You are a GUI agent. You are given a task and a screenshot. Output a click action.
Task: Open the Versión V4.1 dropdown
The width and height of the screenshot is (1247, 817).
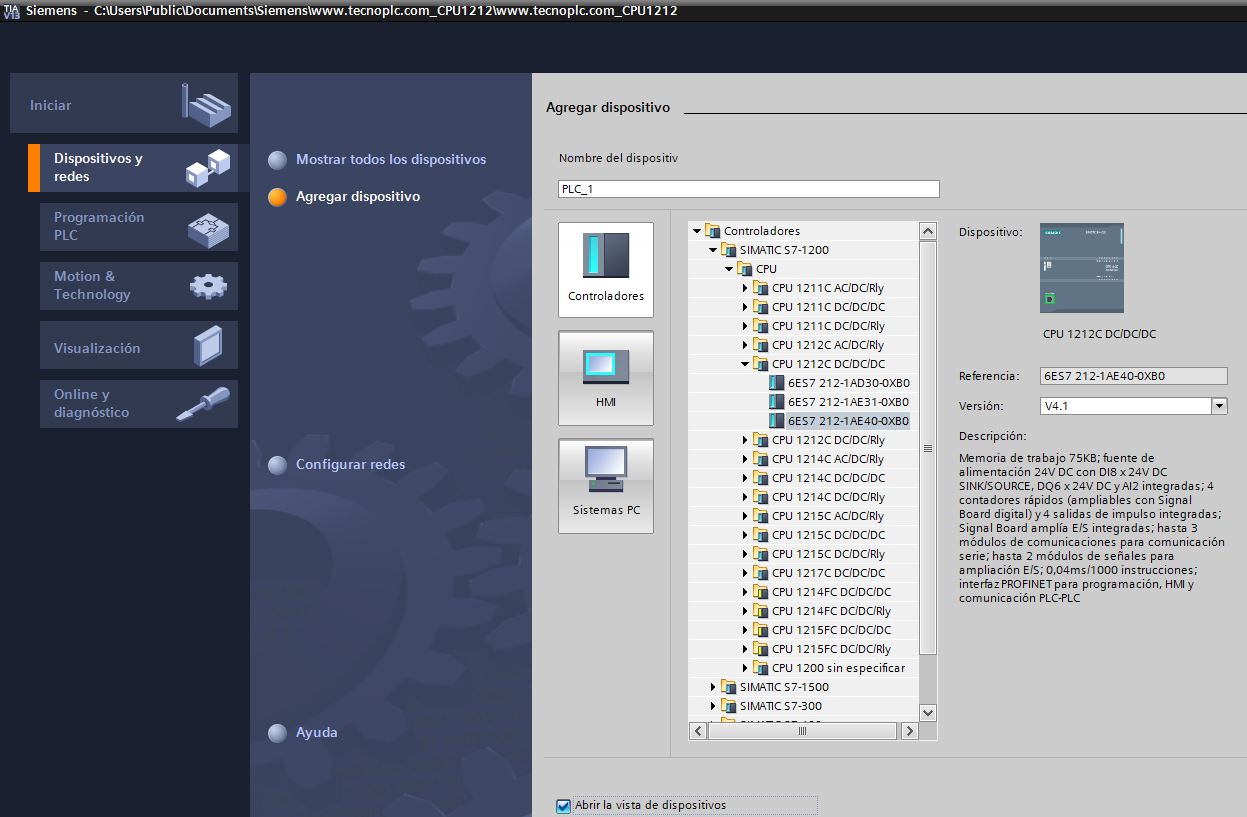(1219, 407)
